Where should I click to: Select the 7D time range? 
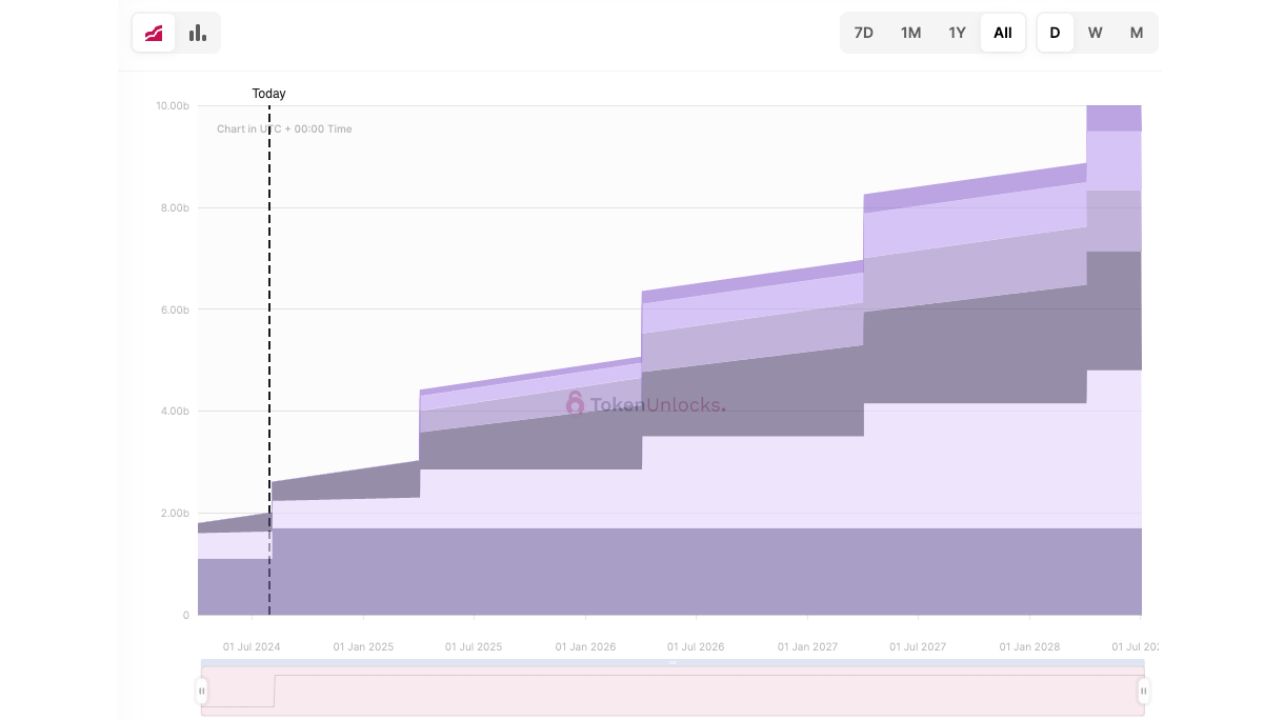(863, 33)
